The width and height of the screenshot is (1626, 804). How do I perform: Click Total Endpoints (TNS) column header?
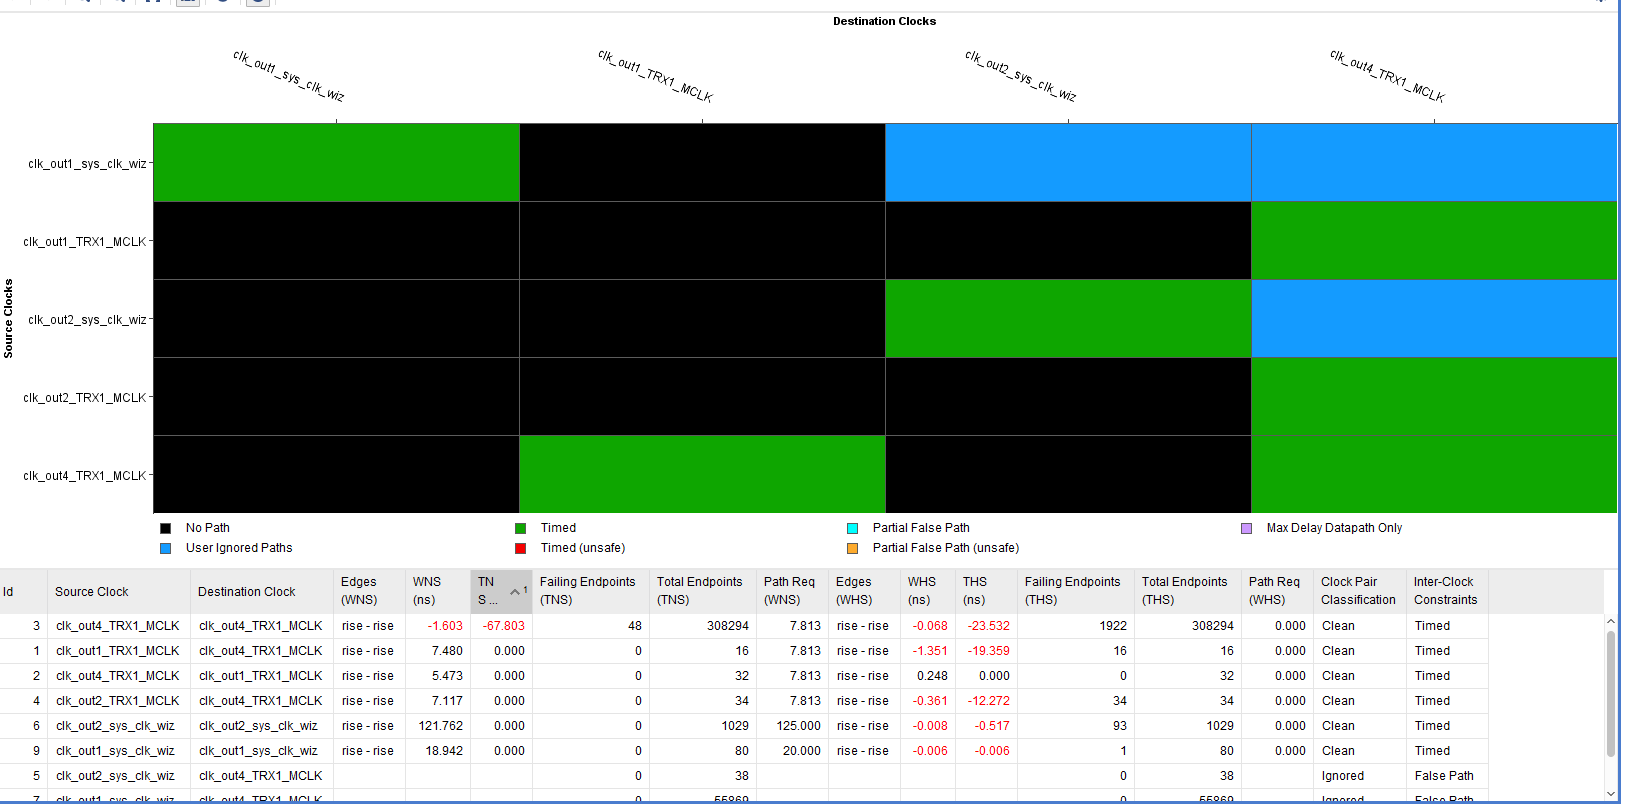[703, 591]
